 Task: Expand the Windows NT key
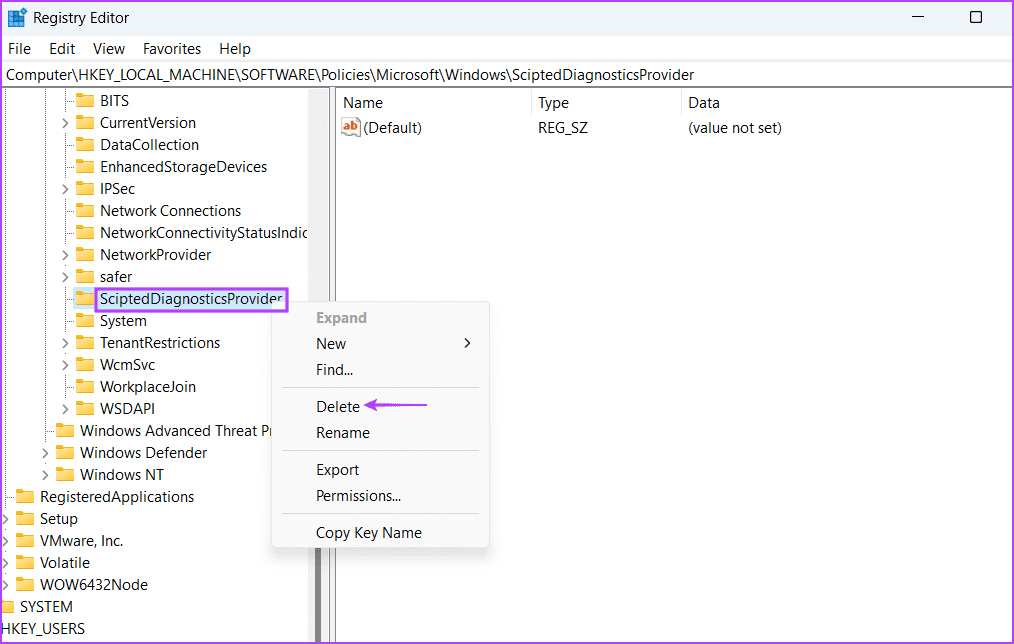pyautogui.click(x=45, y=475)
